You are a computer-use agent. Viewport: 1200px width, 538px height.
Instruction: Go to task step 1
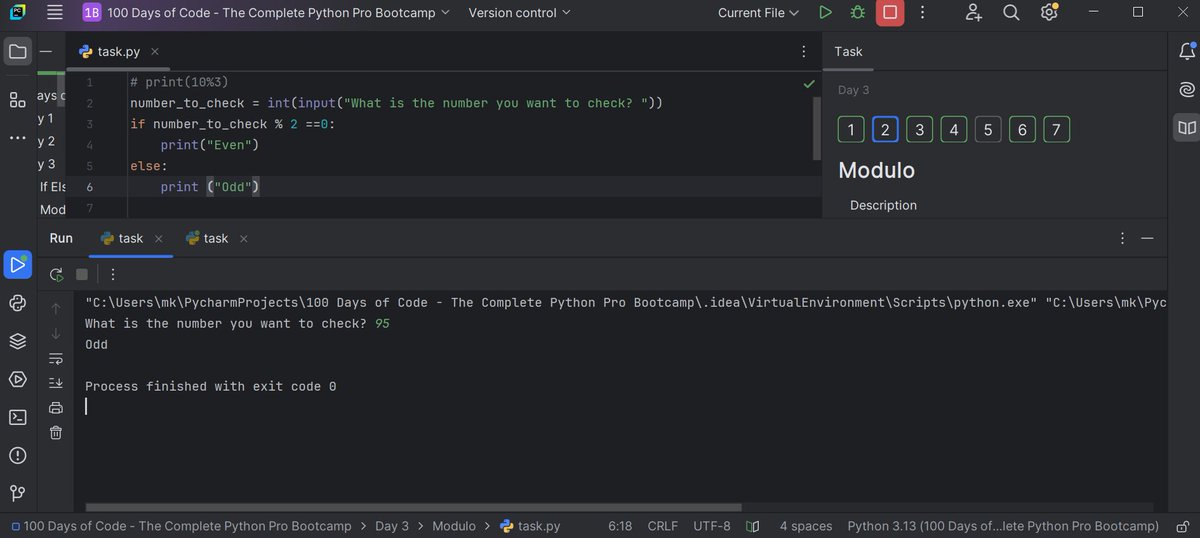(850, 129)
